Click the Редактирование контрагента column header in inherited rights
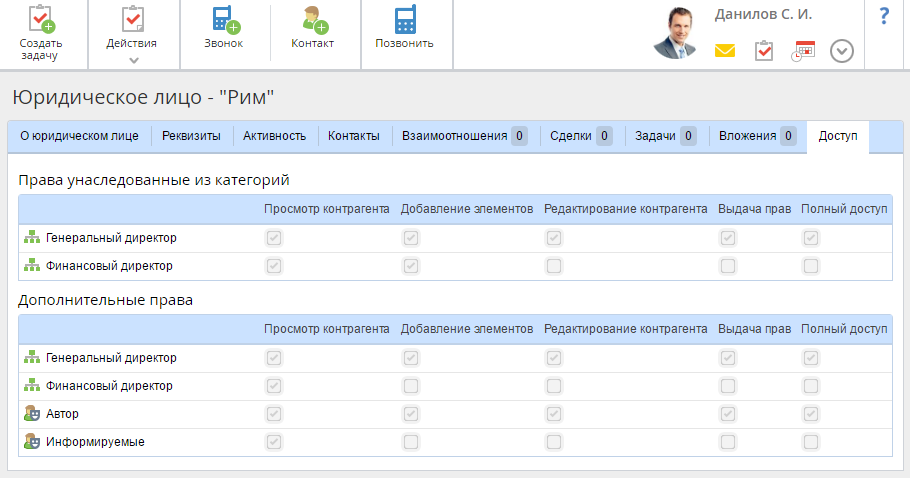Screen dimensions: 910x478 [x=625, y=210]
